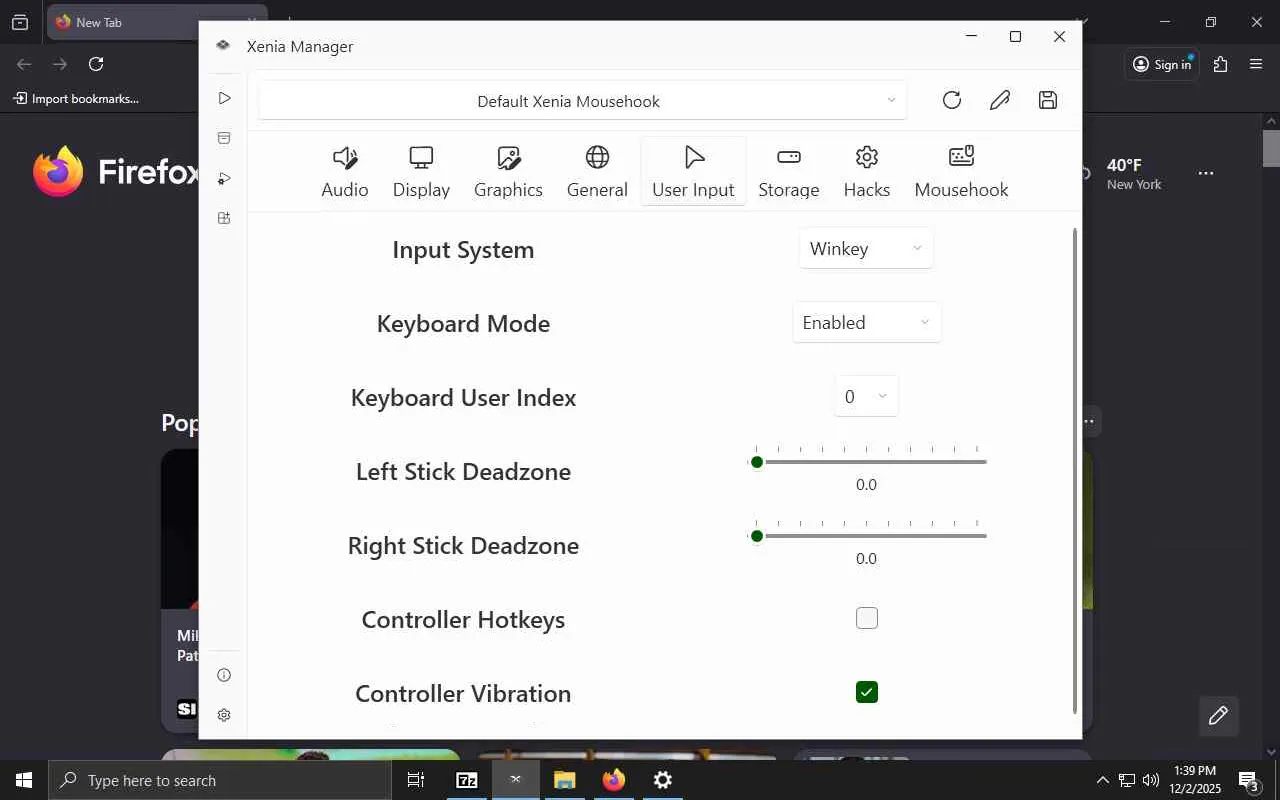Click the pencil customize button on Firefox new tab
Screen dimensions: 1280x800
[x=1219, y=715]
